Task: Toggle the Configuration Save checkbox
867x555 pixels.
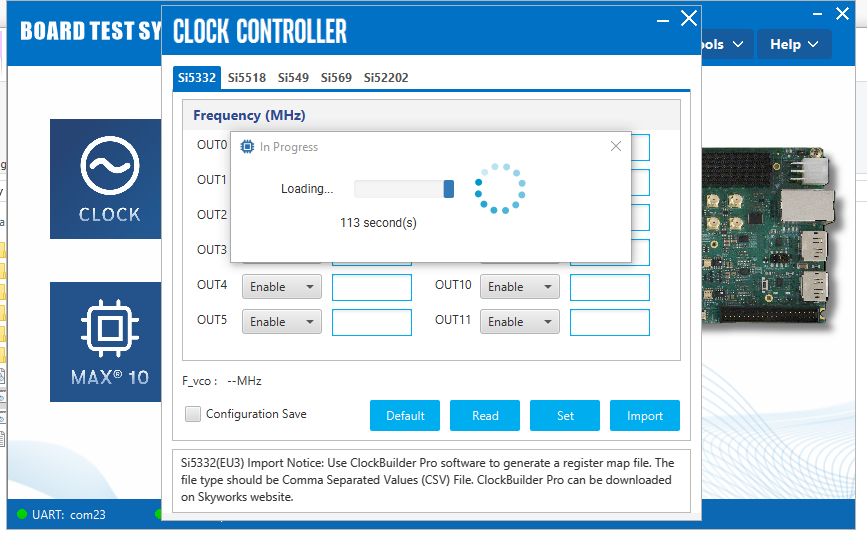Action: click(x=192, y=414)
